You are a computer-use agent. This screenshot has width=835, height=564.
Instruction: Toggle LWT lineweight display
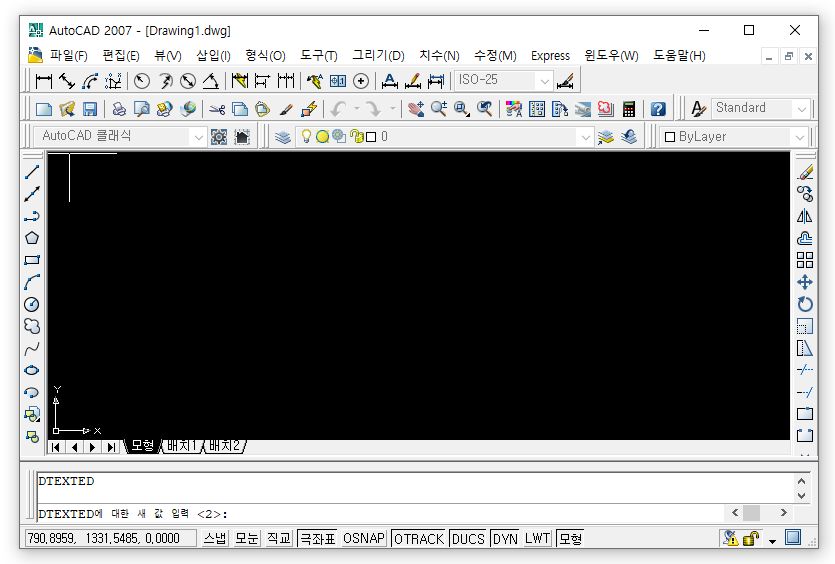(x=537, y=538)
